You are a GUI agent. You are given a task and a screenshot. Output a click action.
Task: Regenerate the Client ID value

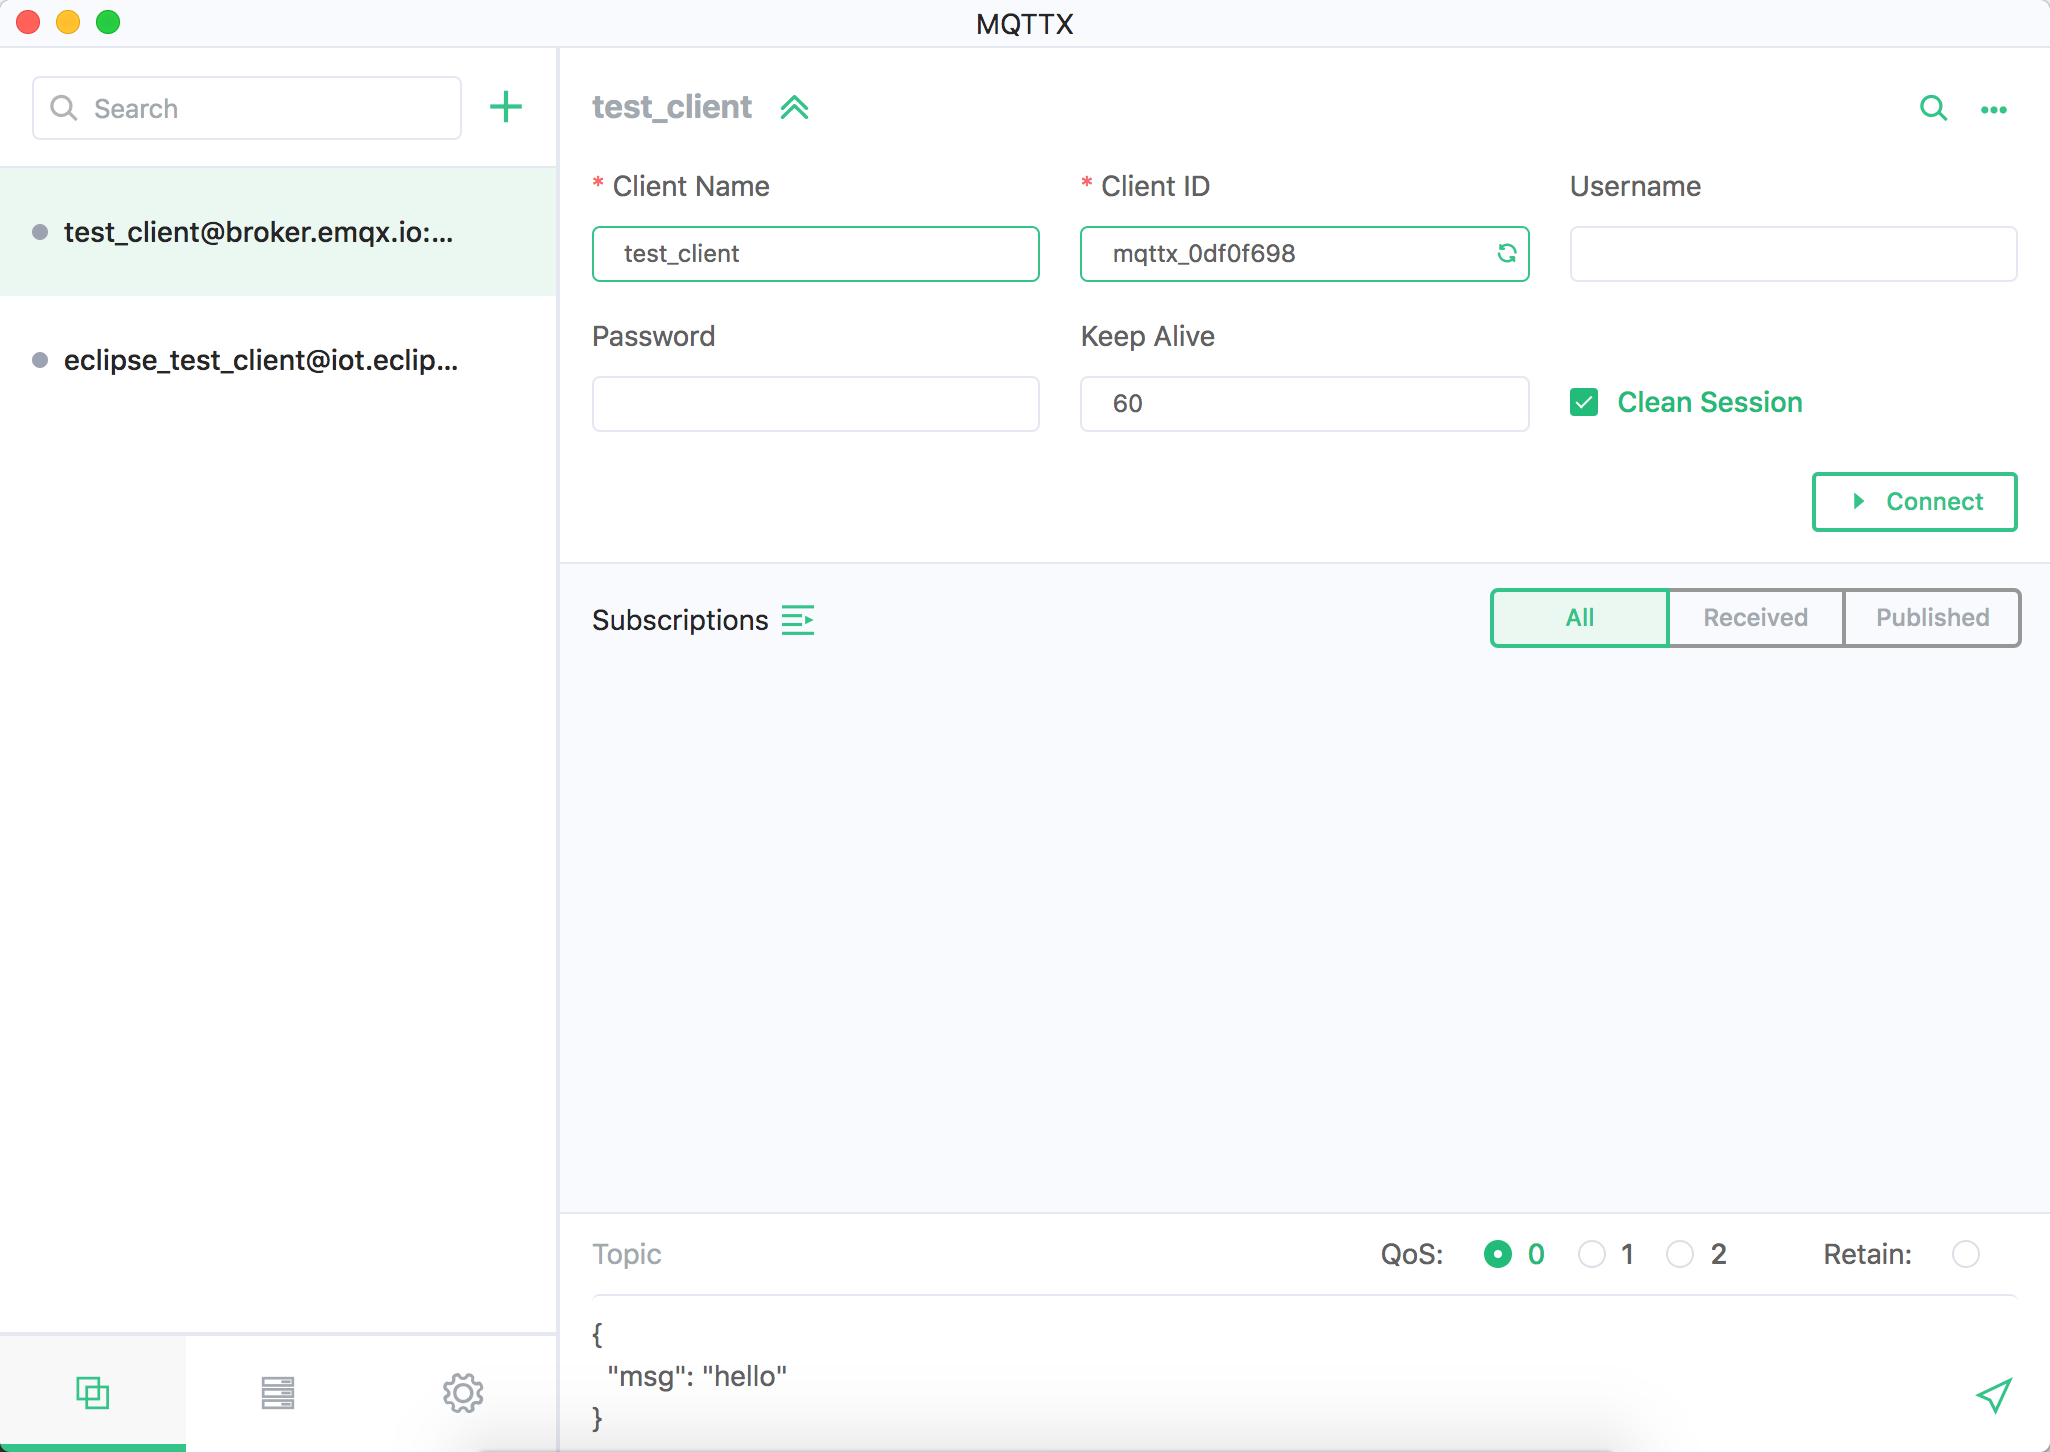[1503, 253]
